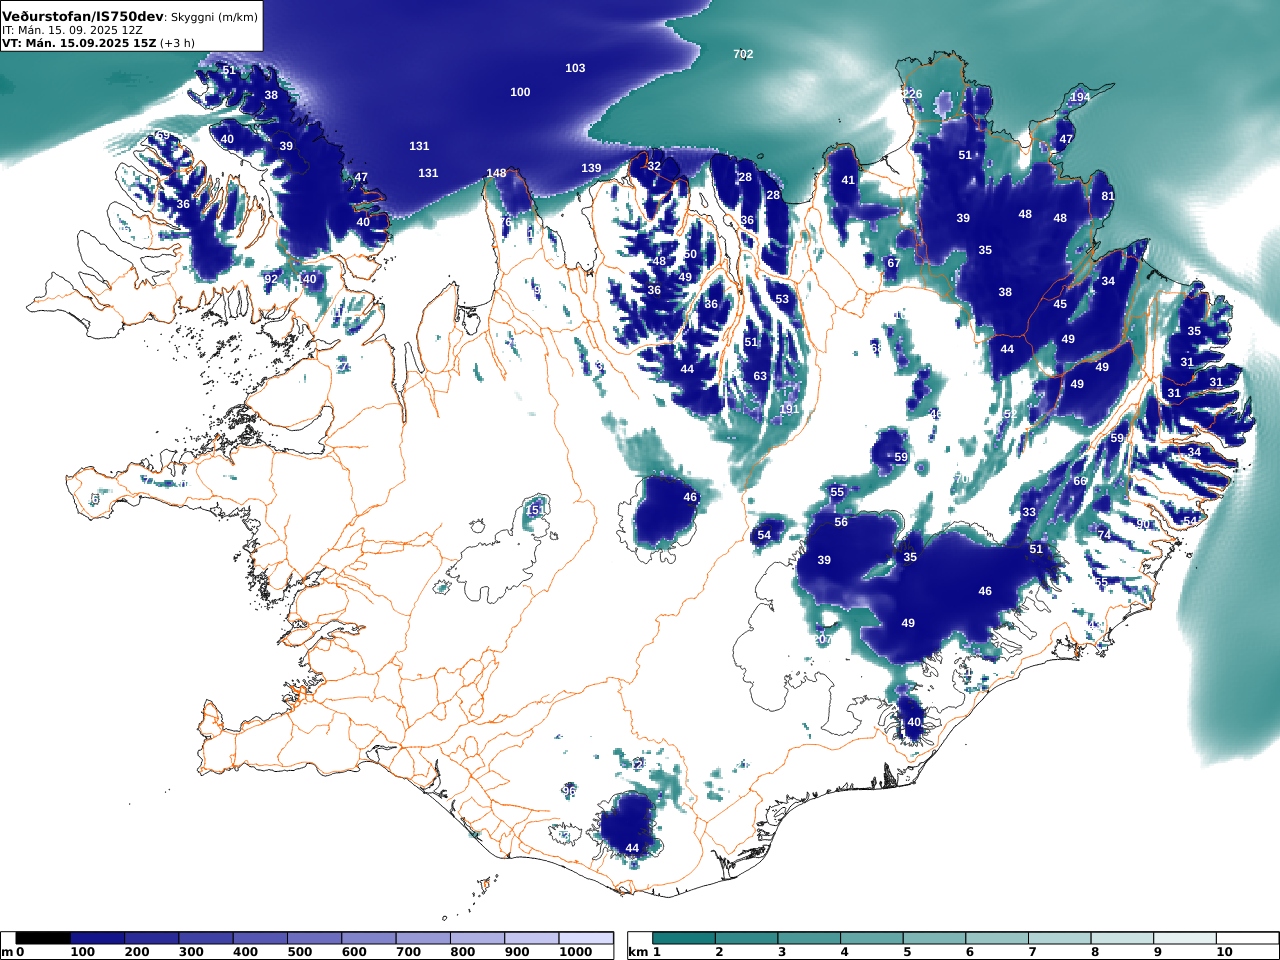Click the (+3 h) forecast offset text
The height and width of the screenshot is (960, 1280).
[x=177, y=43]
